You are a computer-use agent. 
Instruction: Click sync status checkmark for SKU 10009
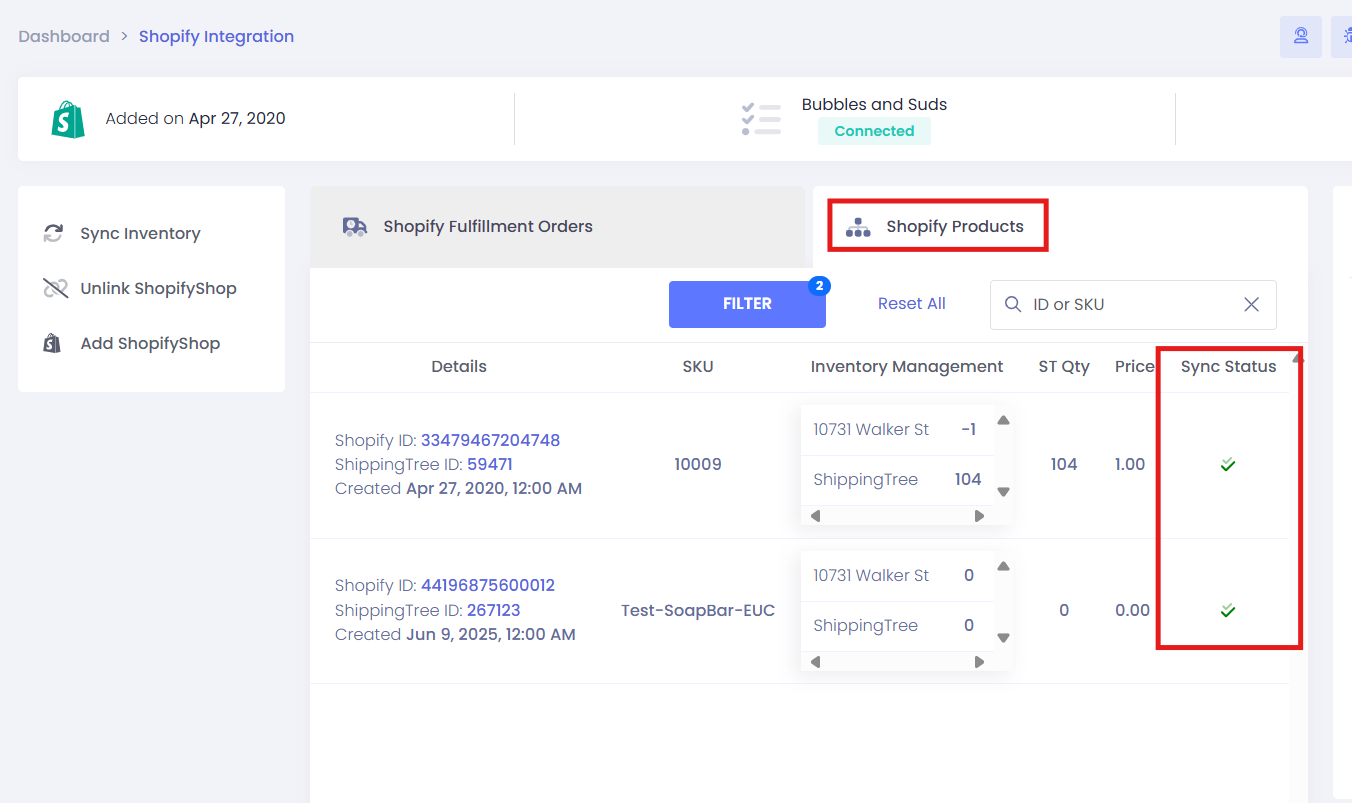coord(1228,464)
